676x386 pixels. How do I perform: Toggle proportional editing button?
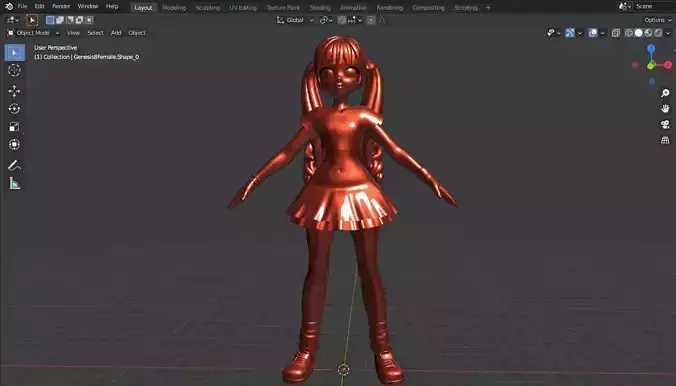point(371,20)
